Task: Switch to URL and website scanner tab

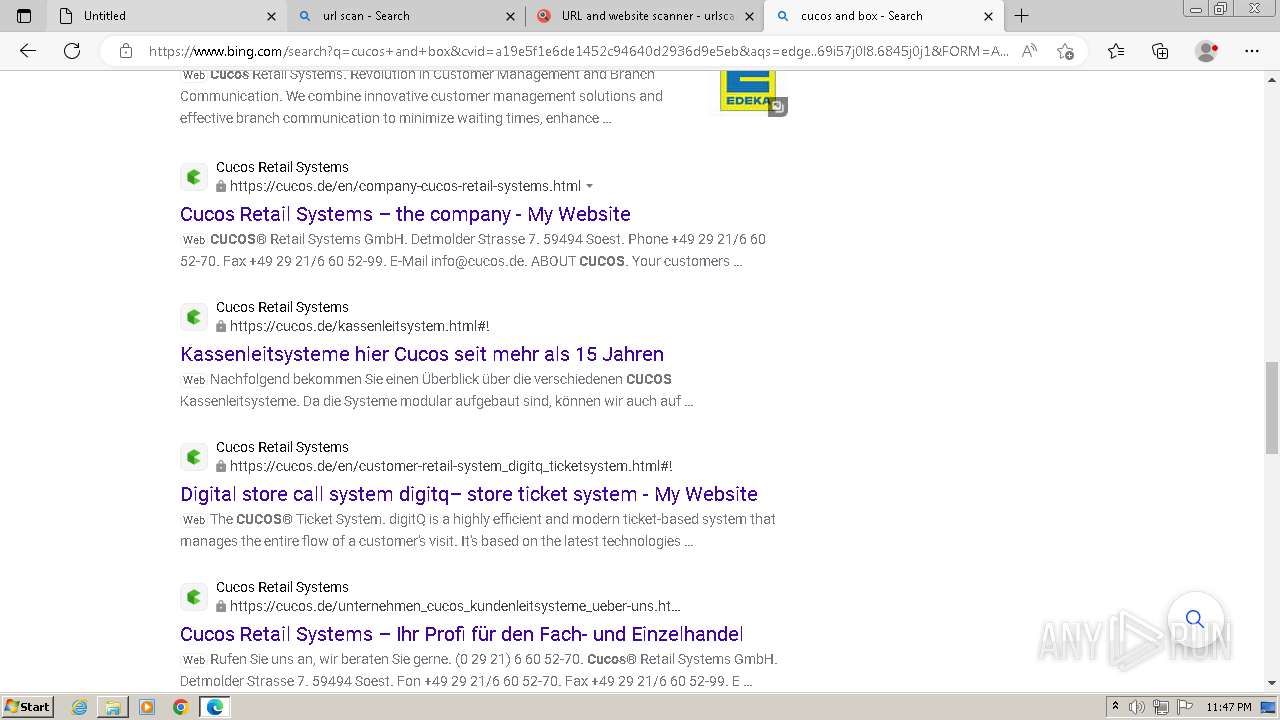Action: (645, 16)
